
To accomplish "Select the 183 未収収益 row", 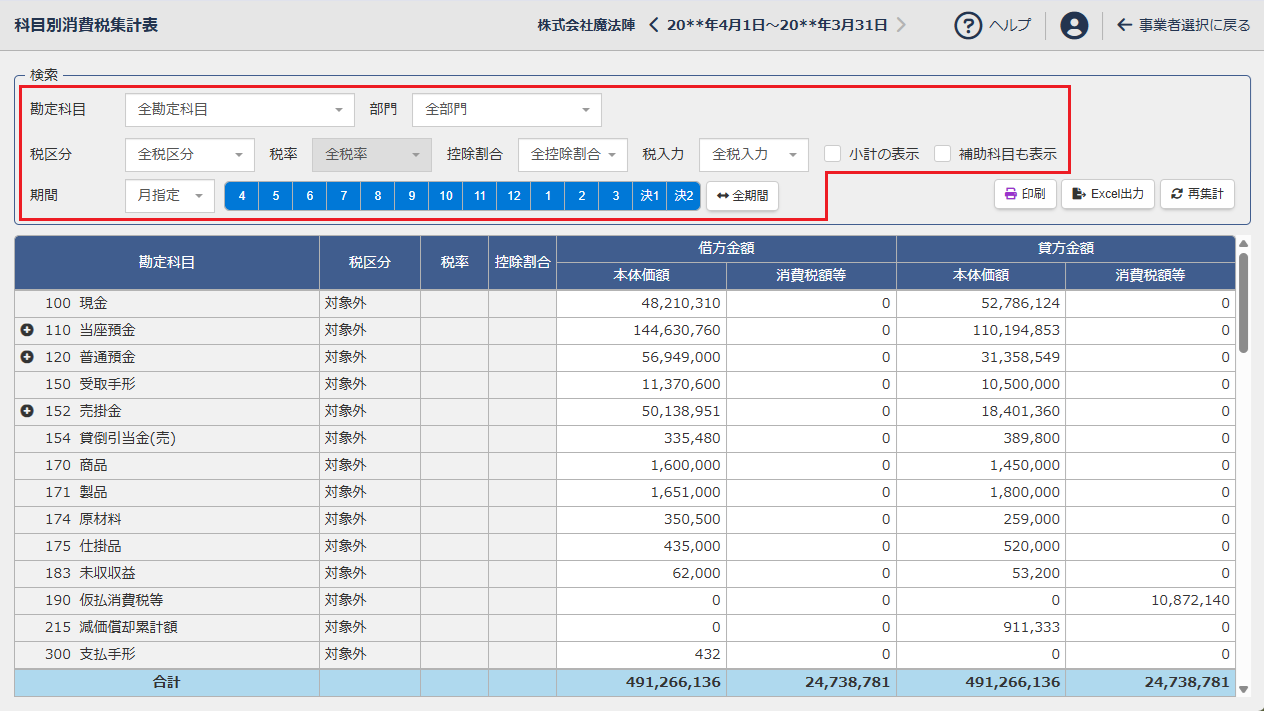I will coord(625,573).
